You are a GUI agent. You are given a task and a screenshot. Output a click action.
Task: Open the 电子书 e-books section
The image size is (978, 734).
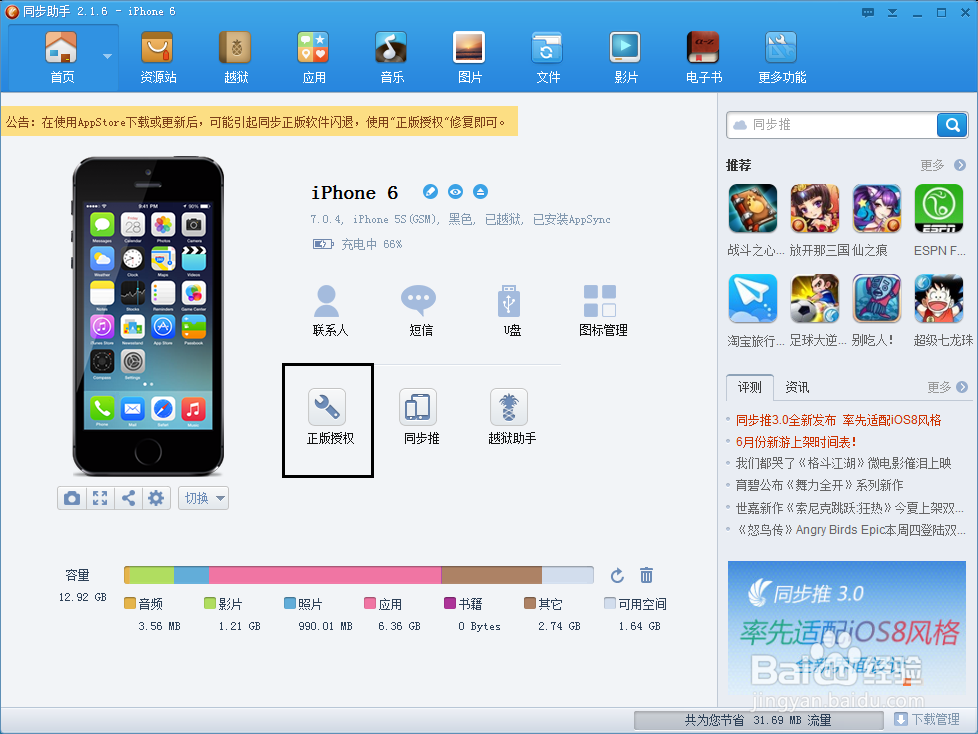point(704,58)
